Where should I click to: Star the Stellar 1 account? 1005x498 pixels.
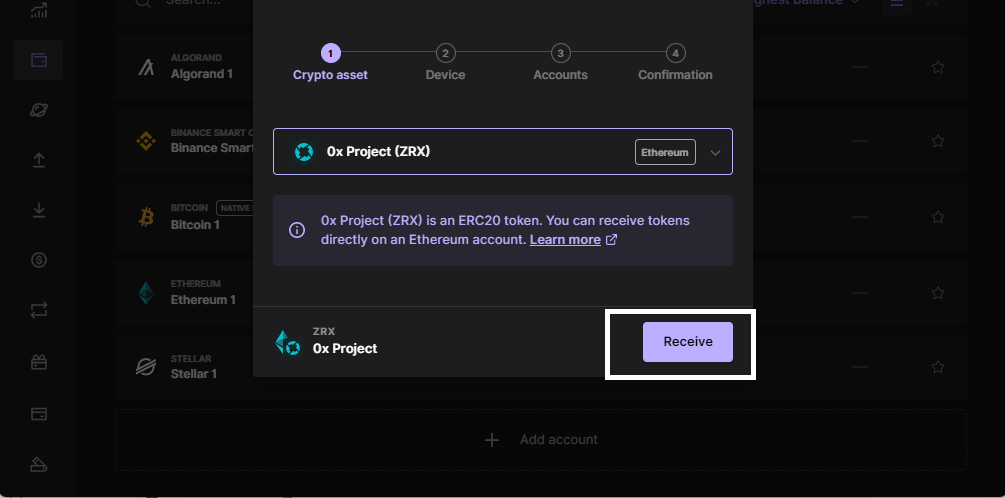938,367
